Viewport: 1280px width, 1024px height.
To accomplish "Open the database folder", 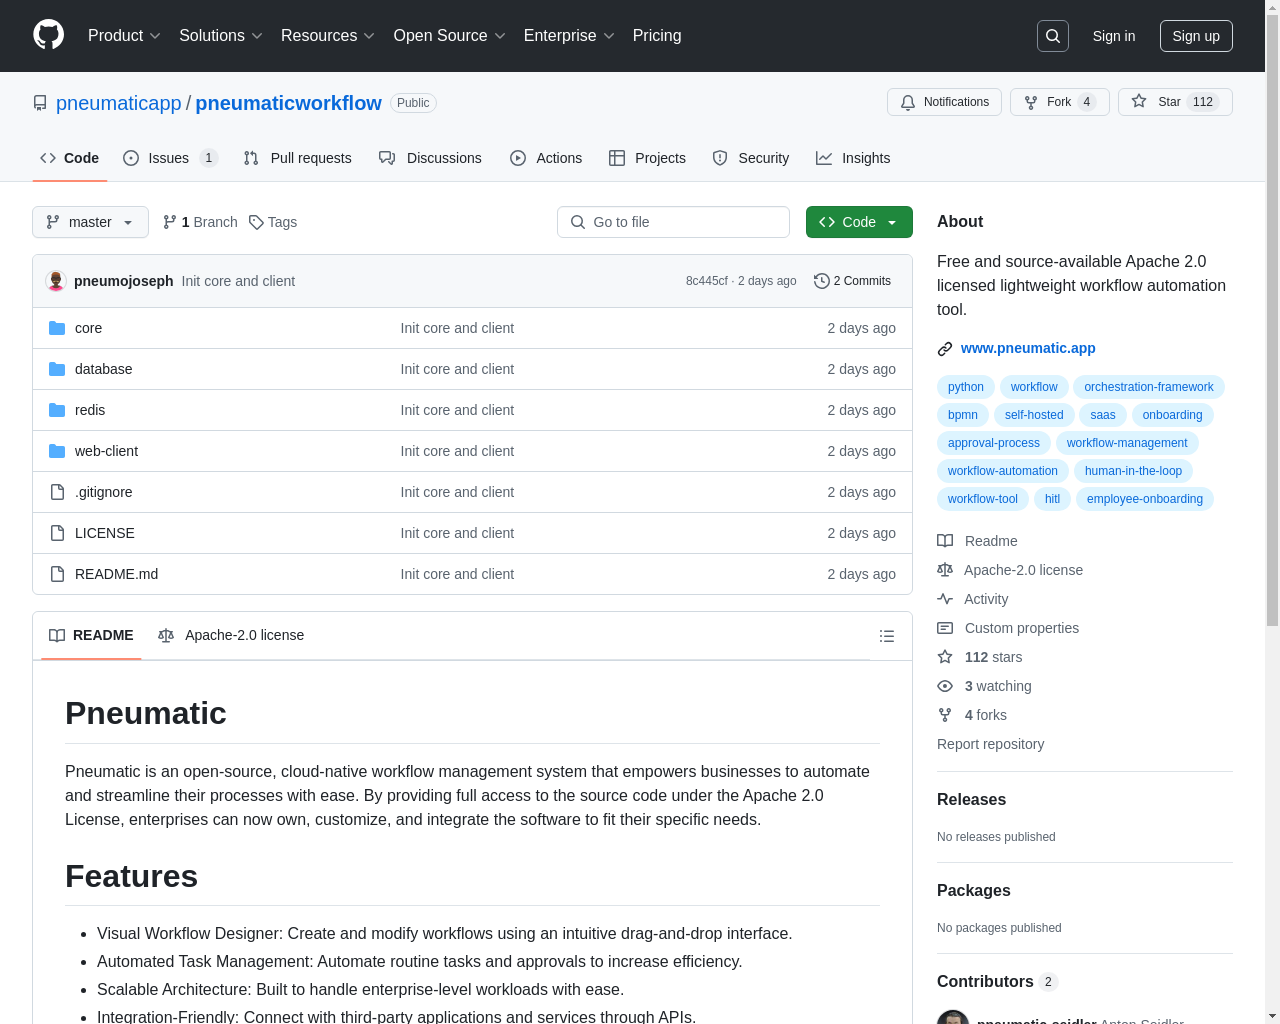I will point(103,369).
